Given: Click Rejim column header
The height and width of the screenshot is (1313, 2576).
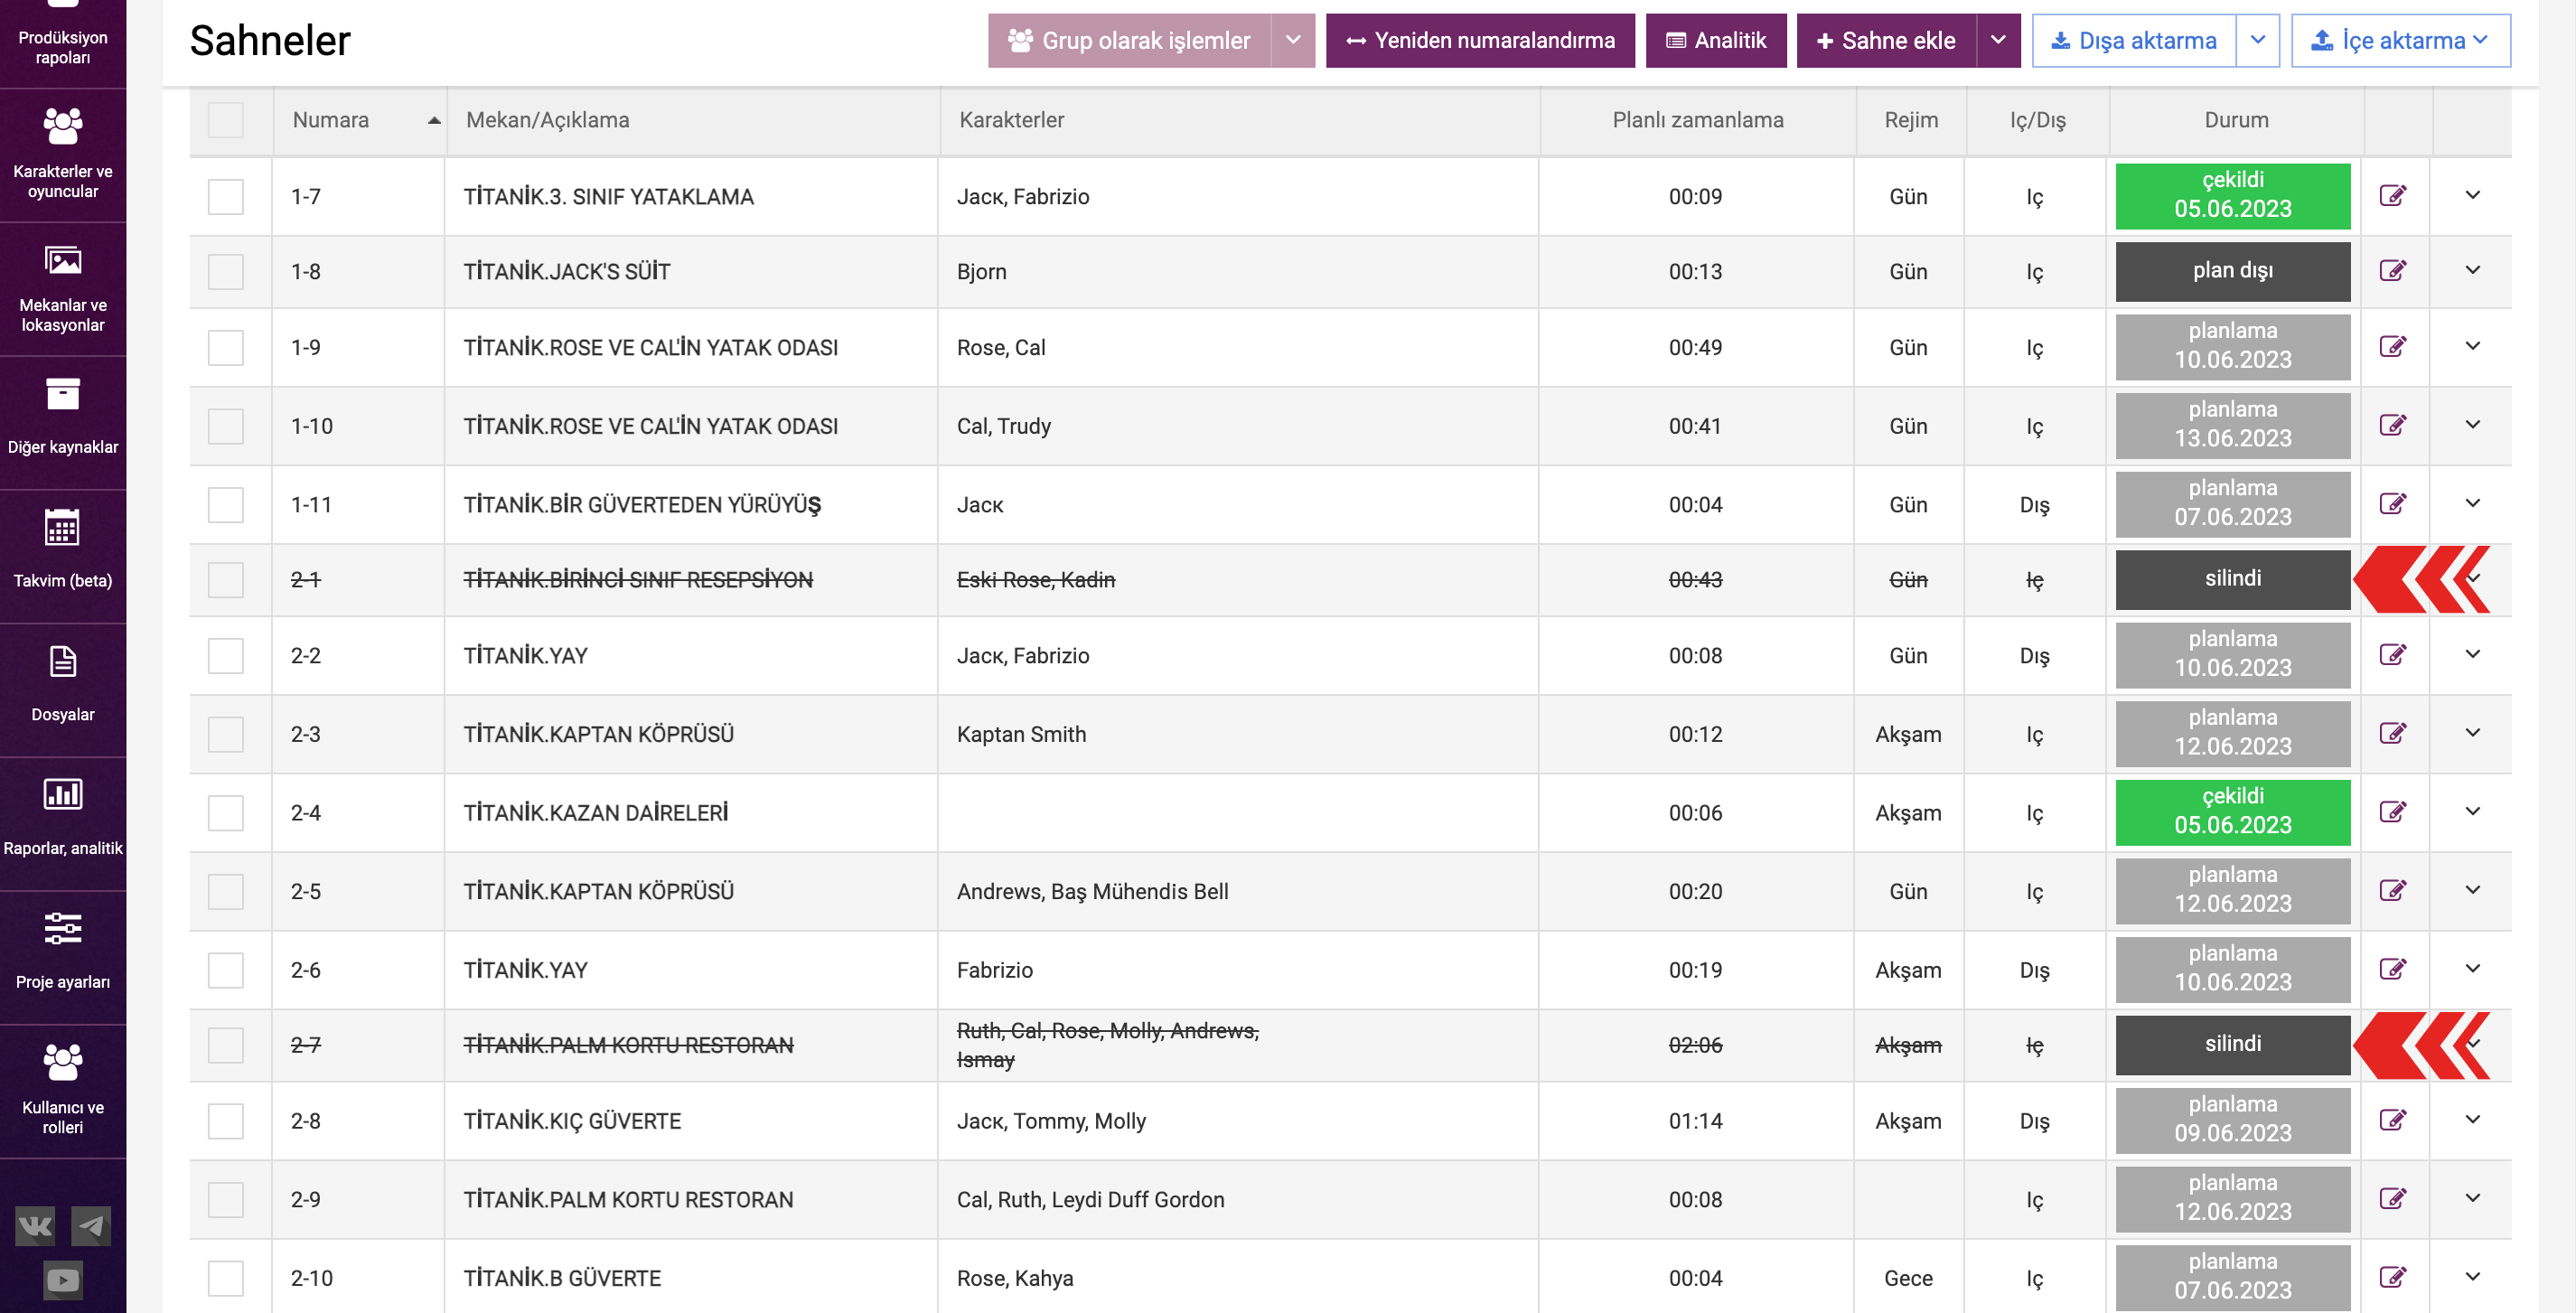Looking at the screenshot, I should click(x=1911, y=120).
